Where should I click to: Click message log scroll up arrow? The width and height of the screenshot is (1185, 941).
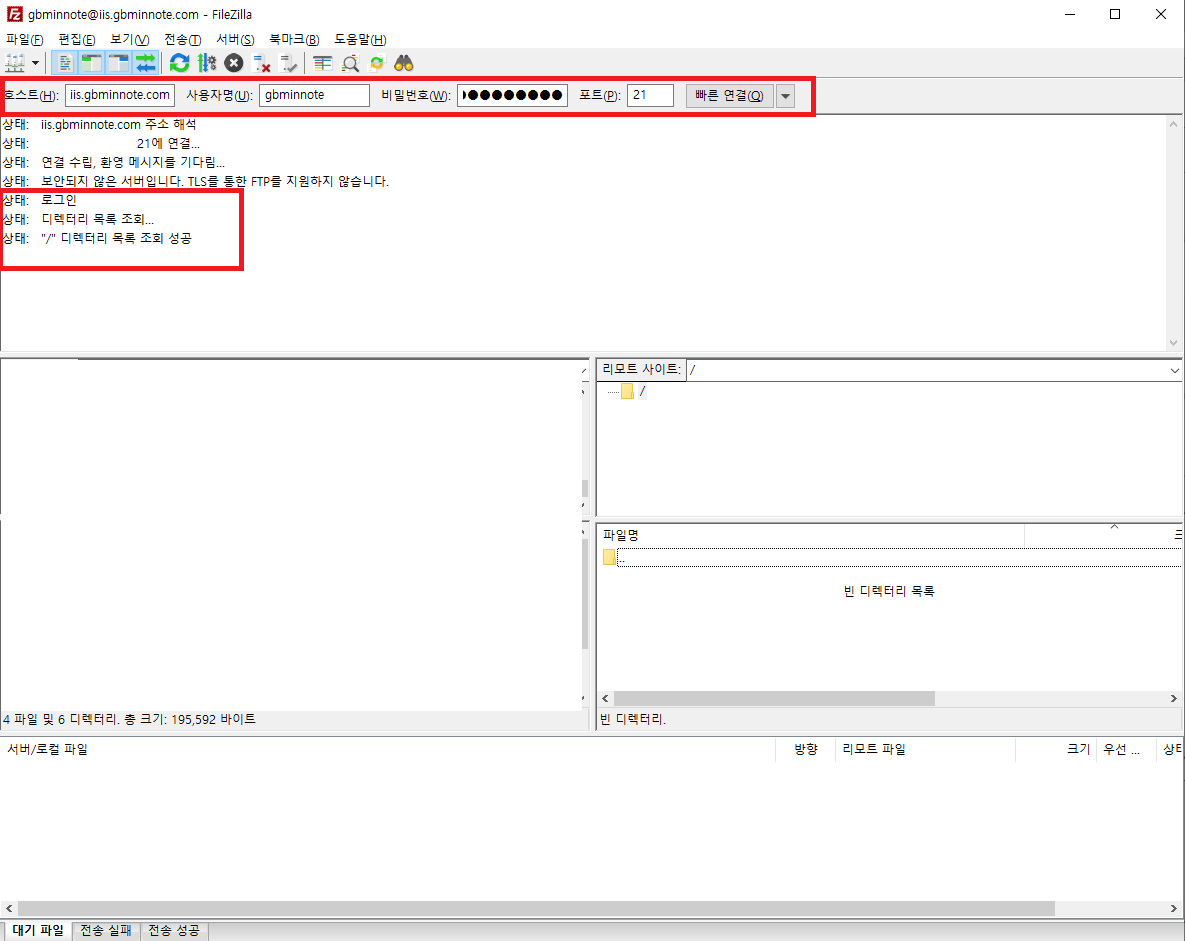click(x=1174, y=124)
